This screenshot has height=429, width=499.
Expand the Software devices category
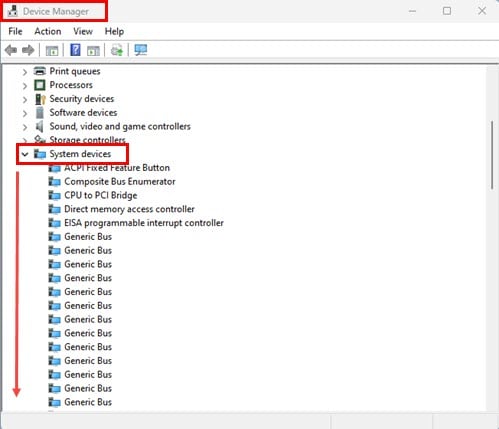point(25,113)
